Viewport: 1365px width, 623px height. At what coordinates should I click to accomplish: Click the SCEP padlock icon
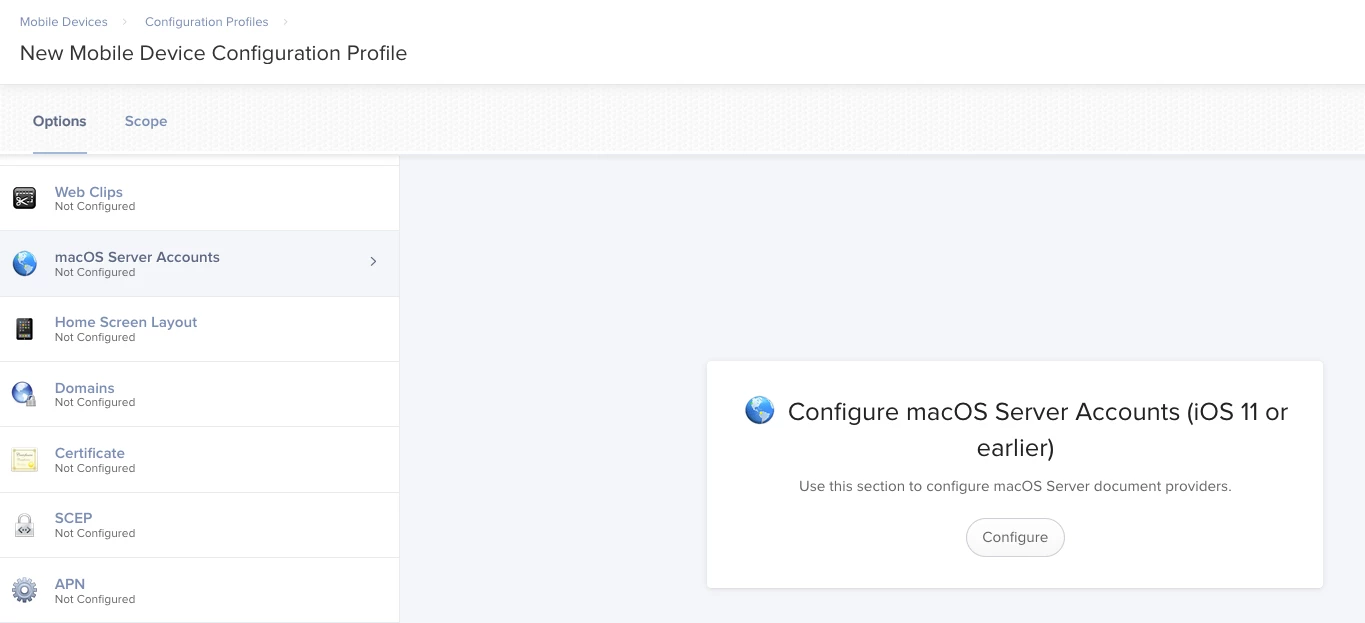click(x=24, y=525)
